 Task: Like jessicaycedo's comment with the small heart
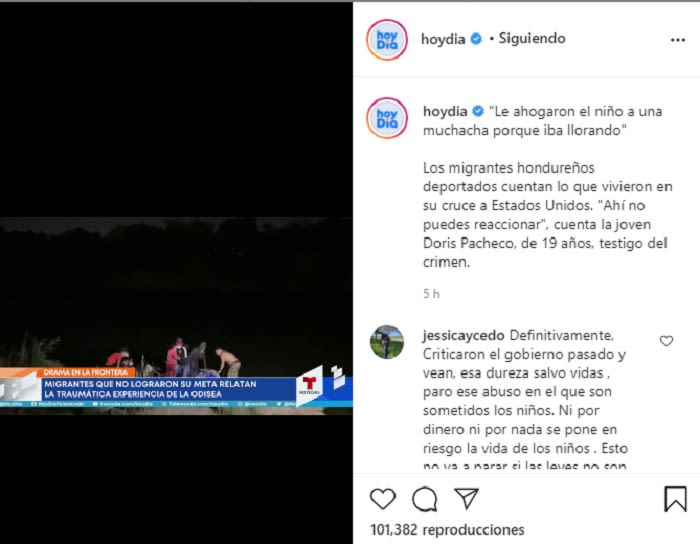click(666, 341)
